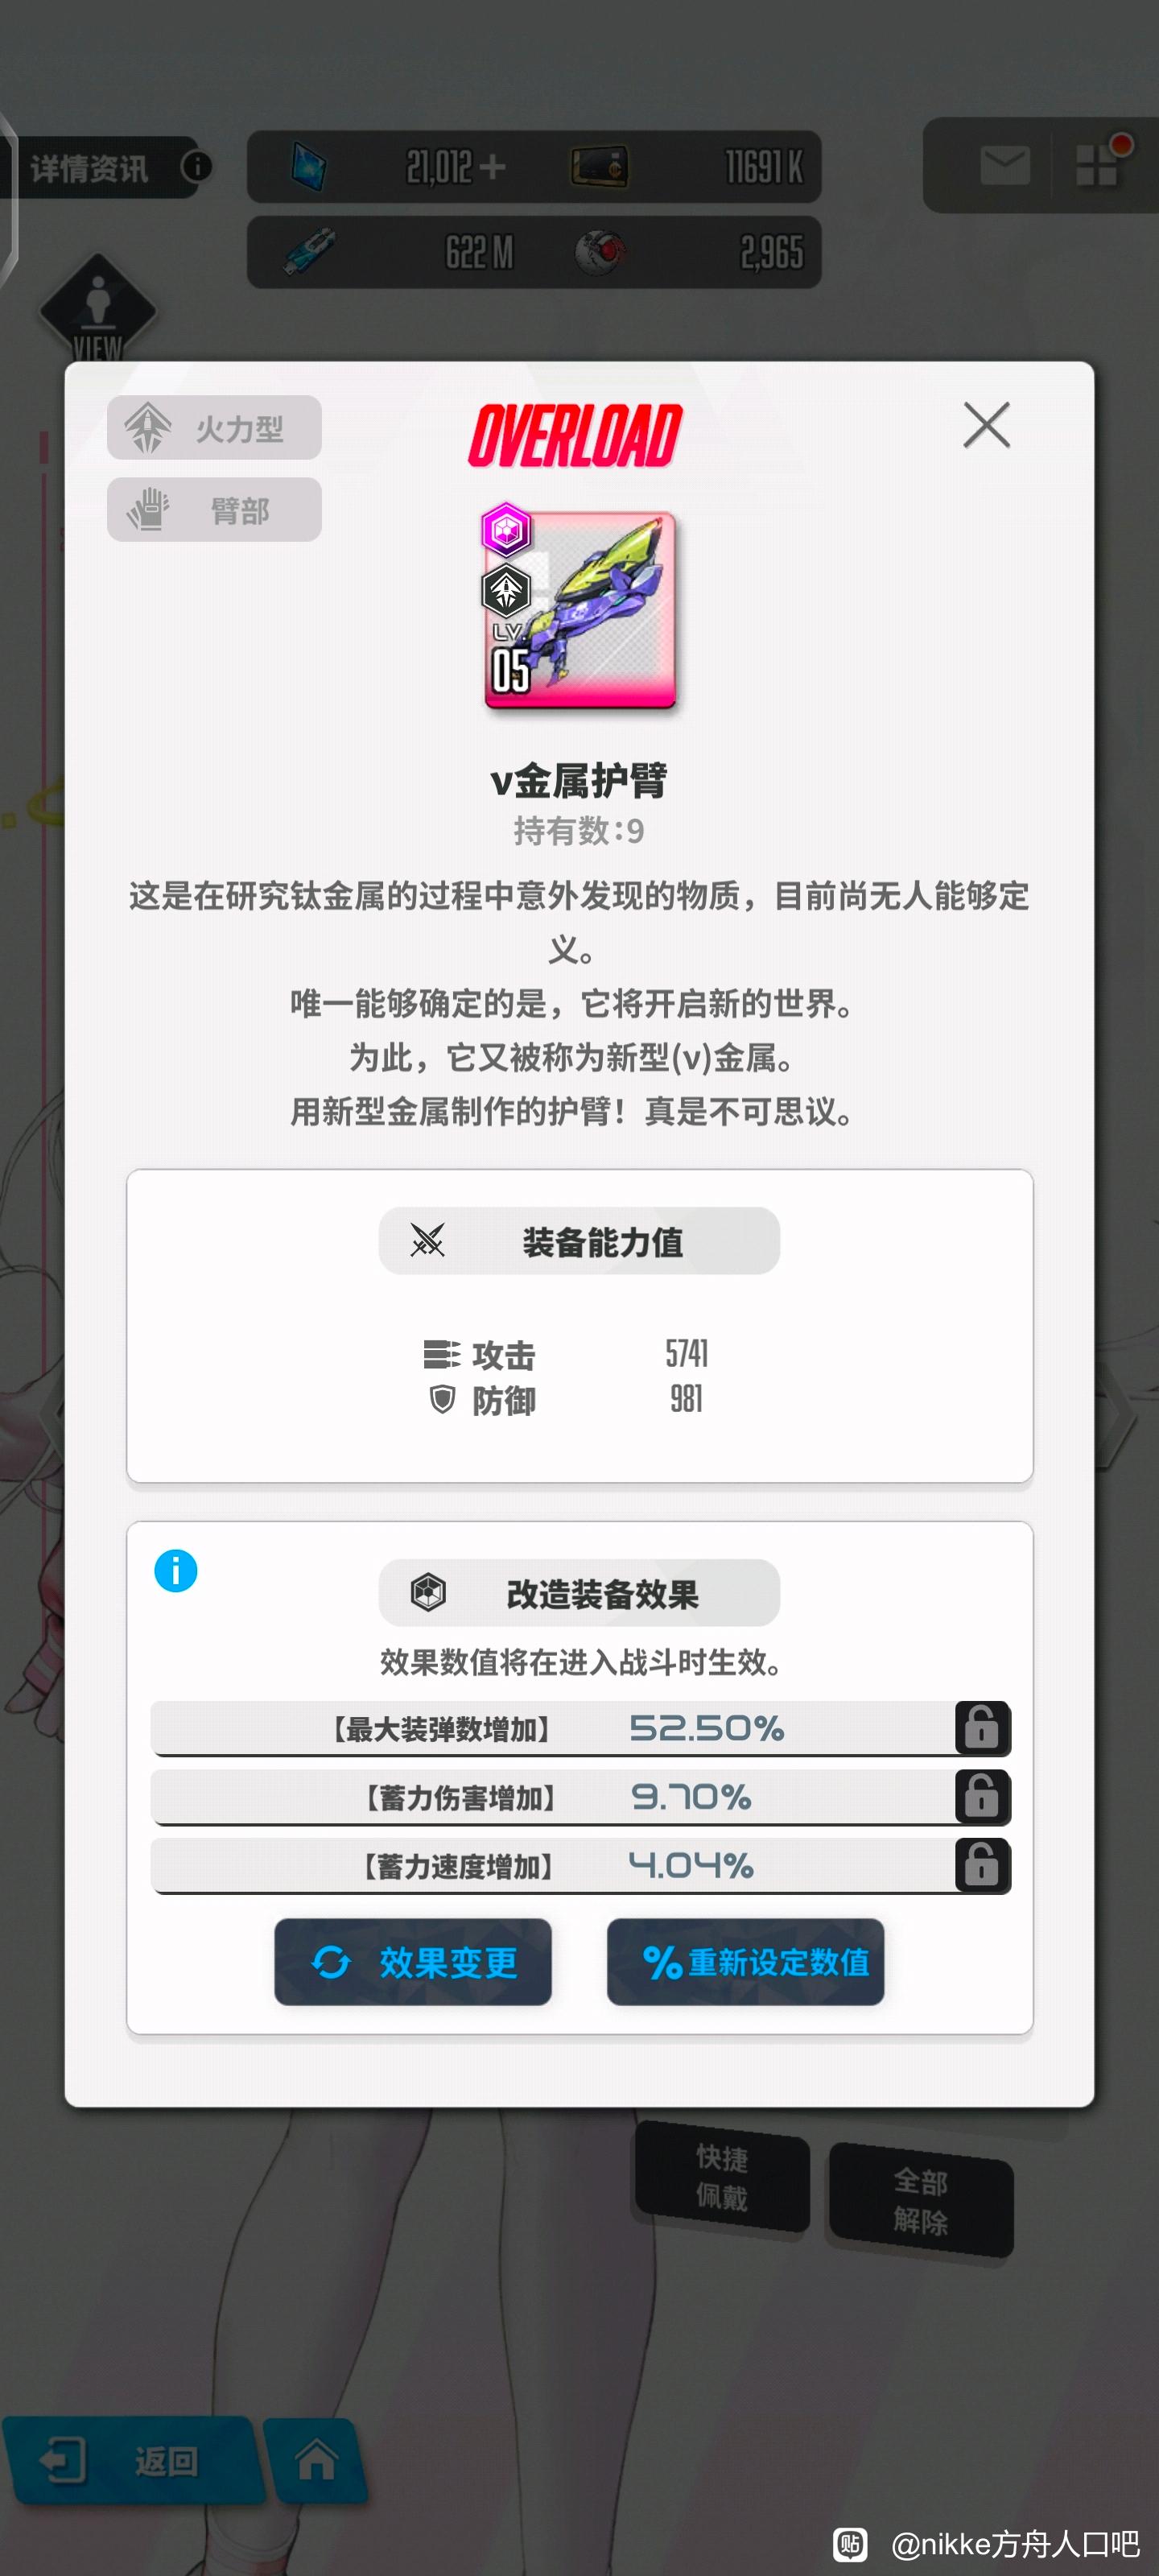
Task: Tap the 详情资讯 info icon
Action: tap(197, 166)
